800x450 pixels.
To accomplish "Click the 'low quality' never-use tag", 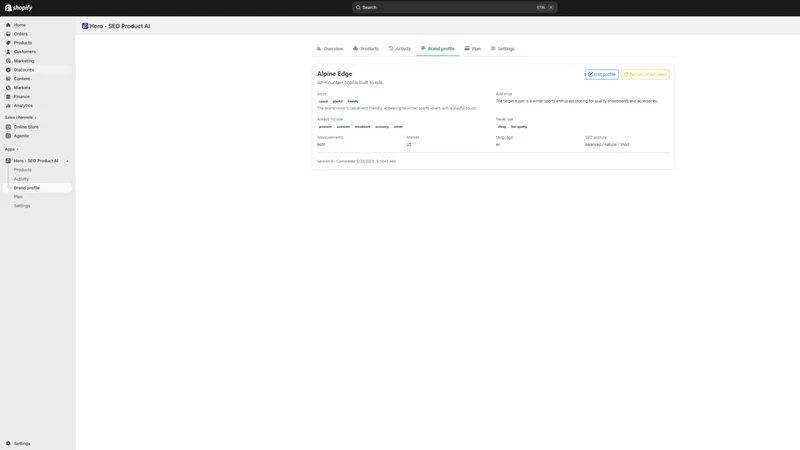I will [519, 127].
